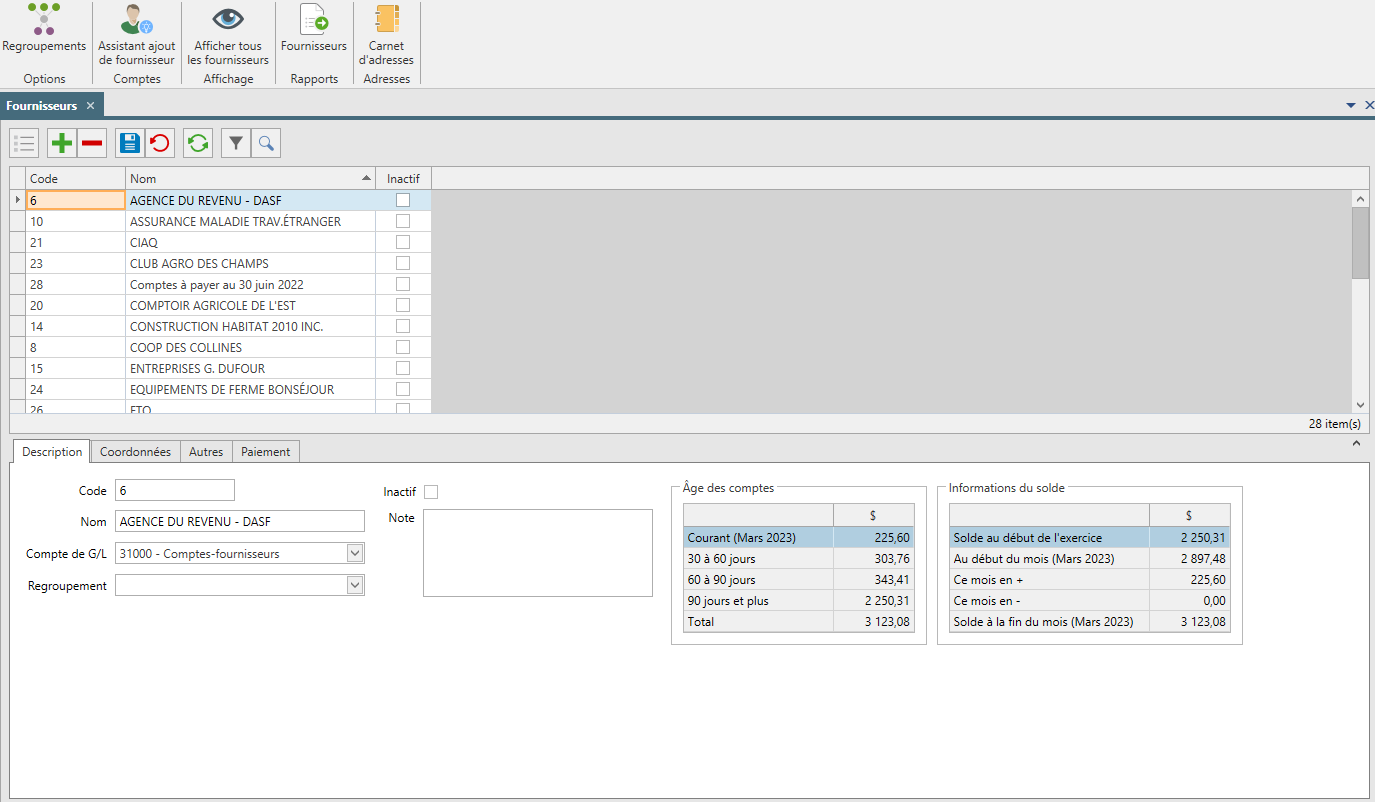Select Solde au début de l'exercice row
The height and width of the screenshot is (802, 1375).
(x=1090, y=537)
